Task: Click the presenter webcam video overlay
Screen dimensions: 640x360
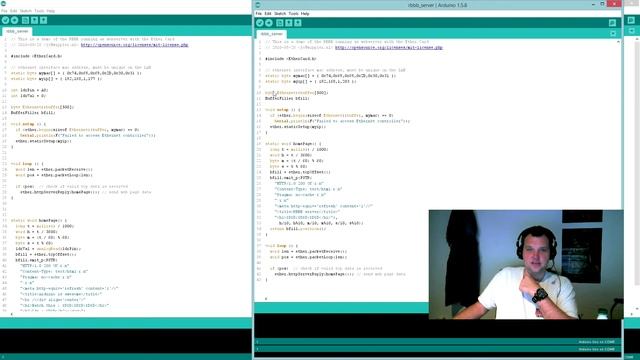Action: [526, 264]
